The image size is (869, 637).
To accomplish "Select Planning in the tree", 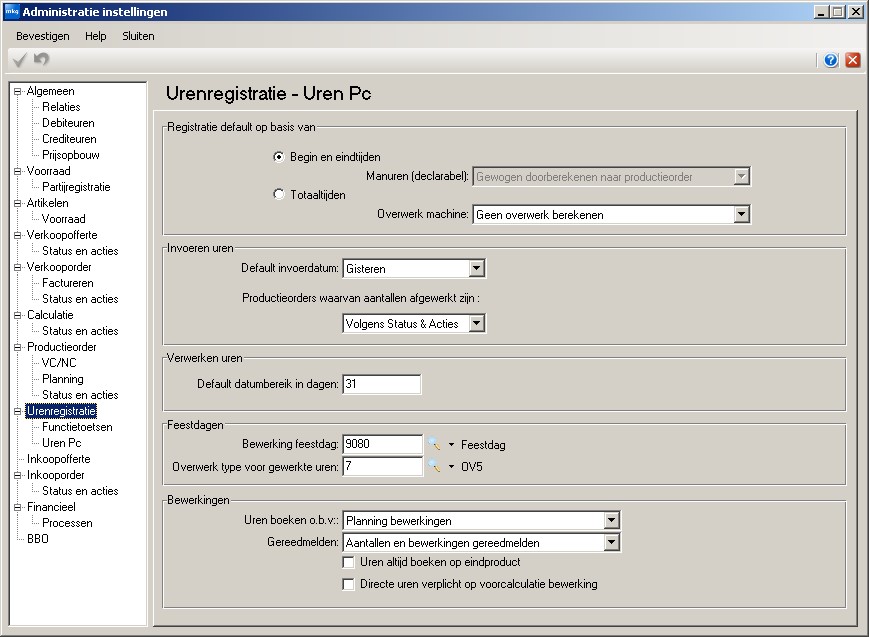I will point(63,379).
